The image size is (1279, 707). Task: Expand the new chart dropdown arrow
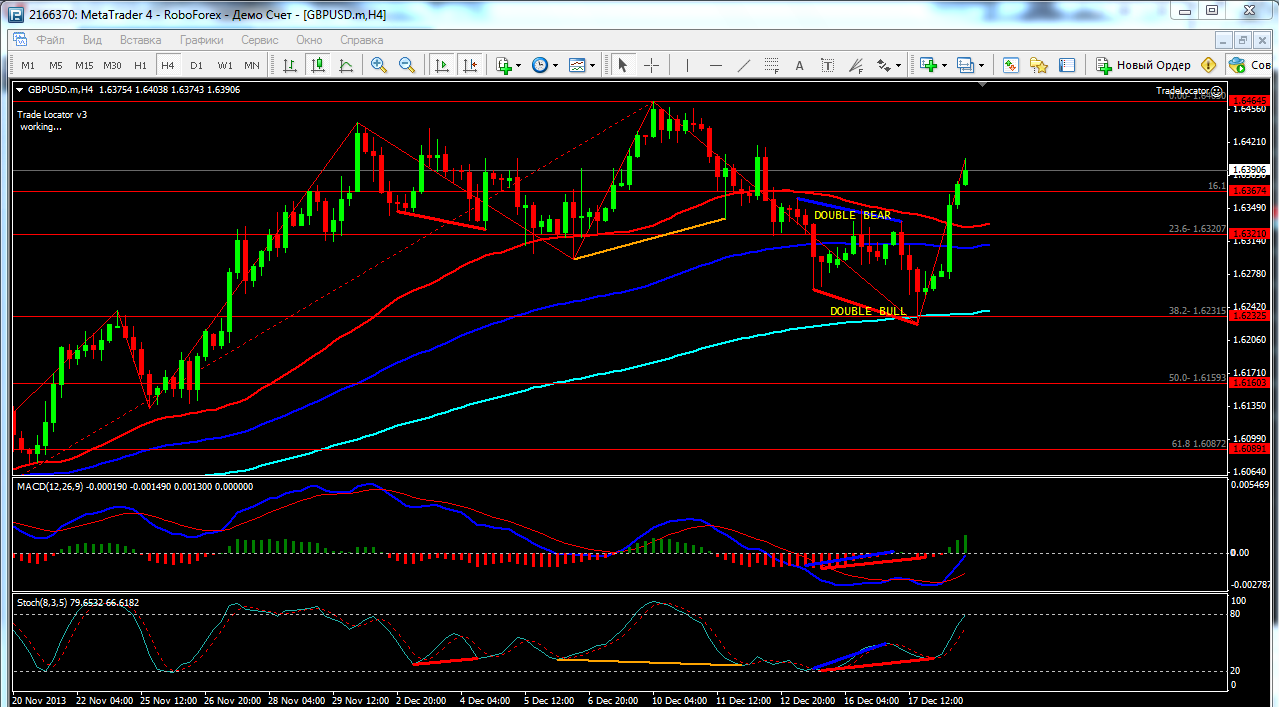944,66
